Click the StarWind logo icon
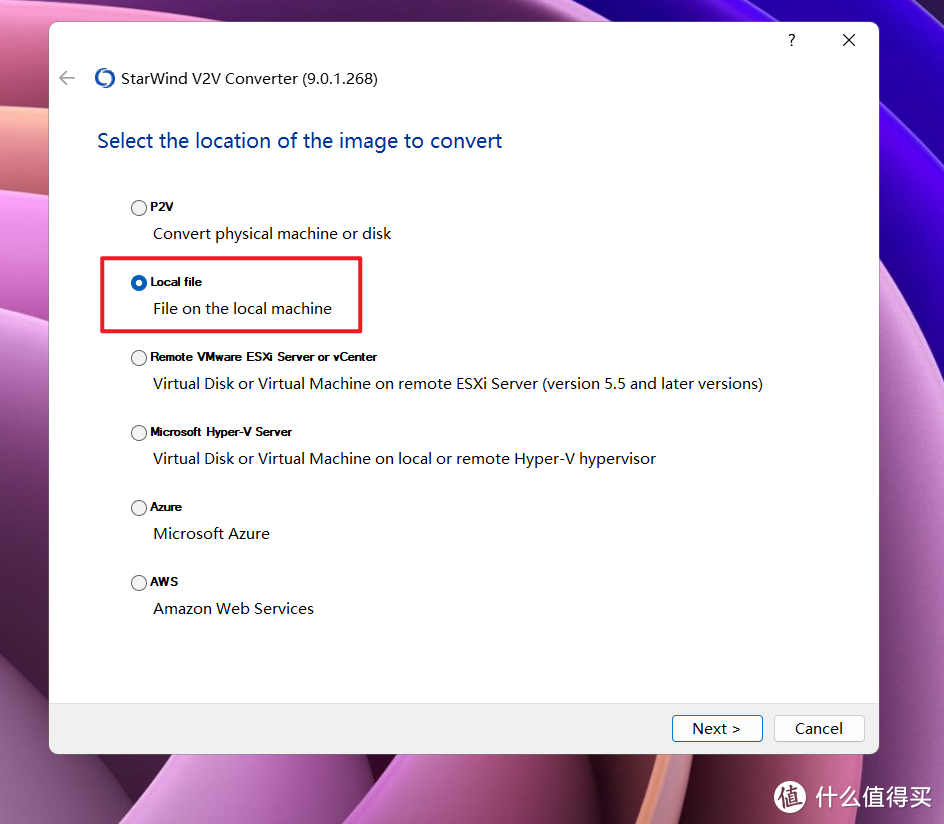The image size is (944, 824). coord(105,78)
